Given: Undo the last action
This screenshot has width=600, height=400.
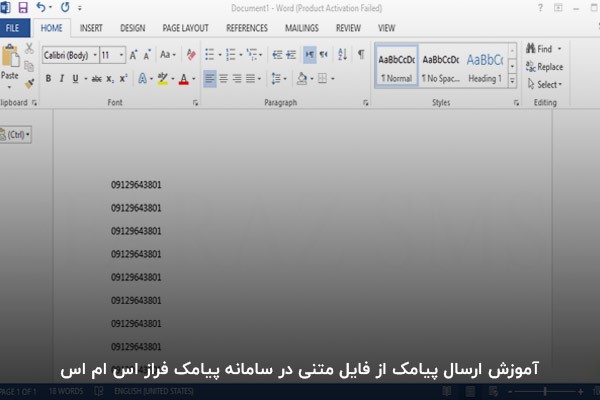Looking at the screenshot, I should (41, 7).
